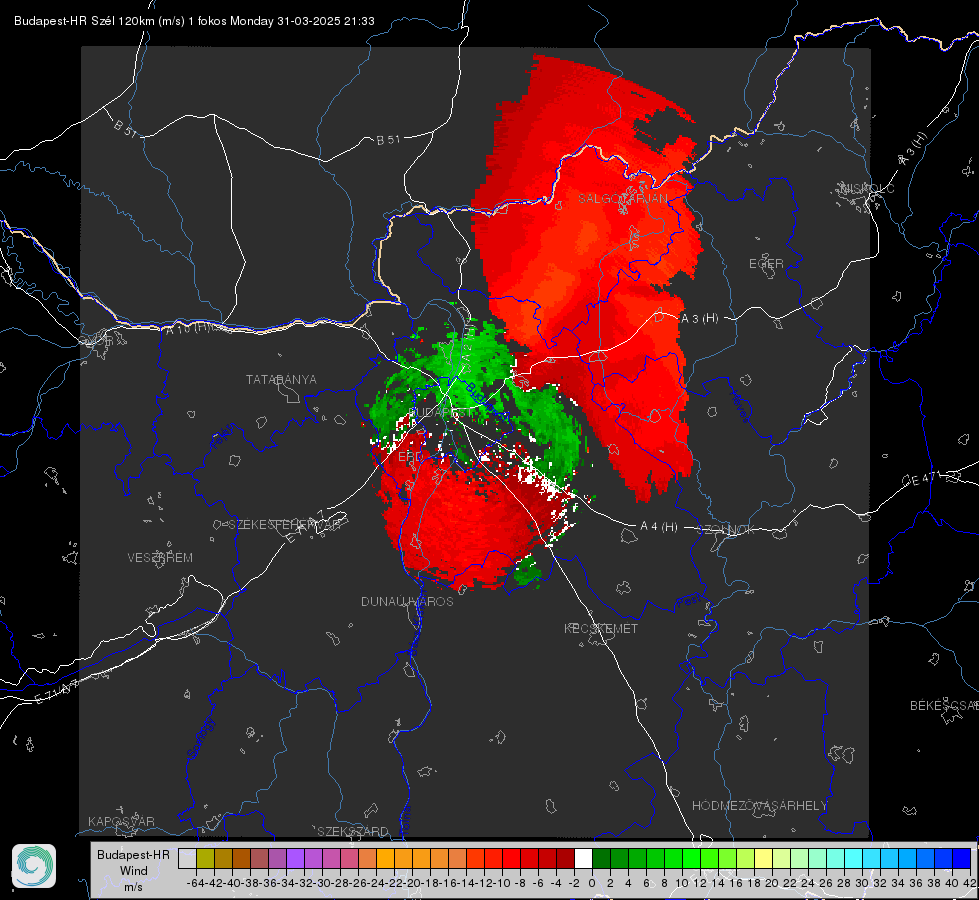Select the Heves county label
The width and height of the screenshot is (979, 900).
[739, 407]
